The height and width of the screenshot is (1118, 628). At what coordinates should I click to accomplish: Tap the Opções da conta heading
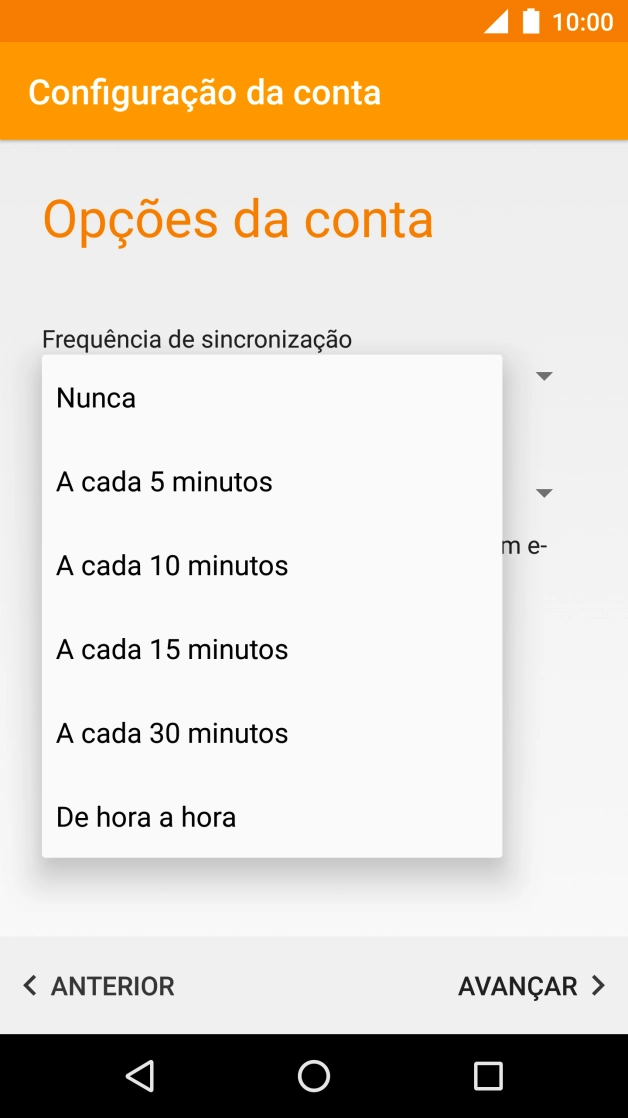click(236, 219)
